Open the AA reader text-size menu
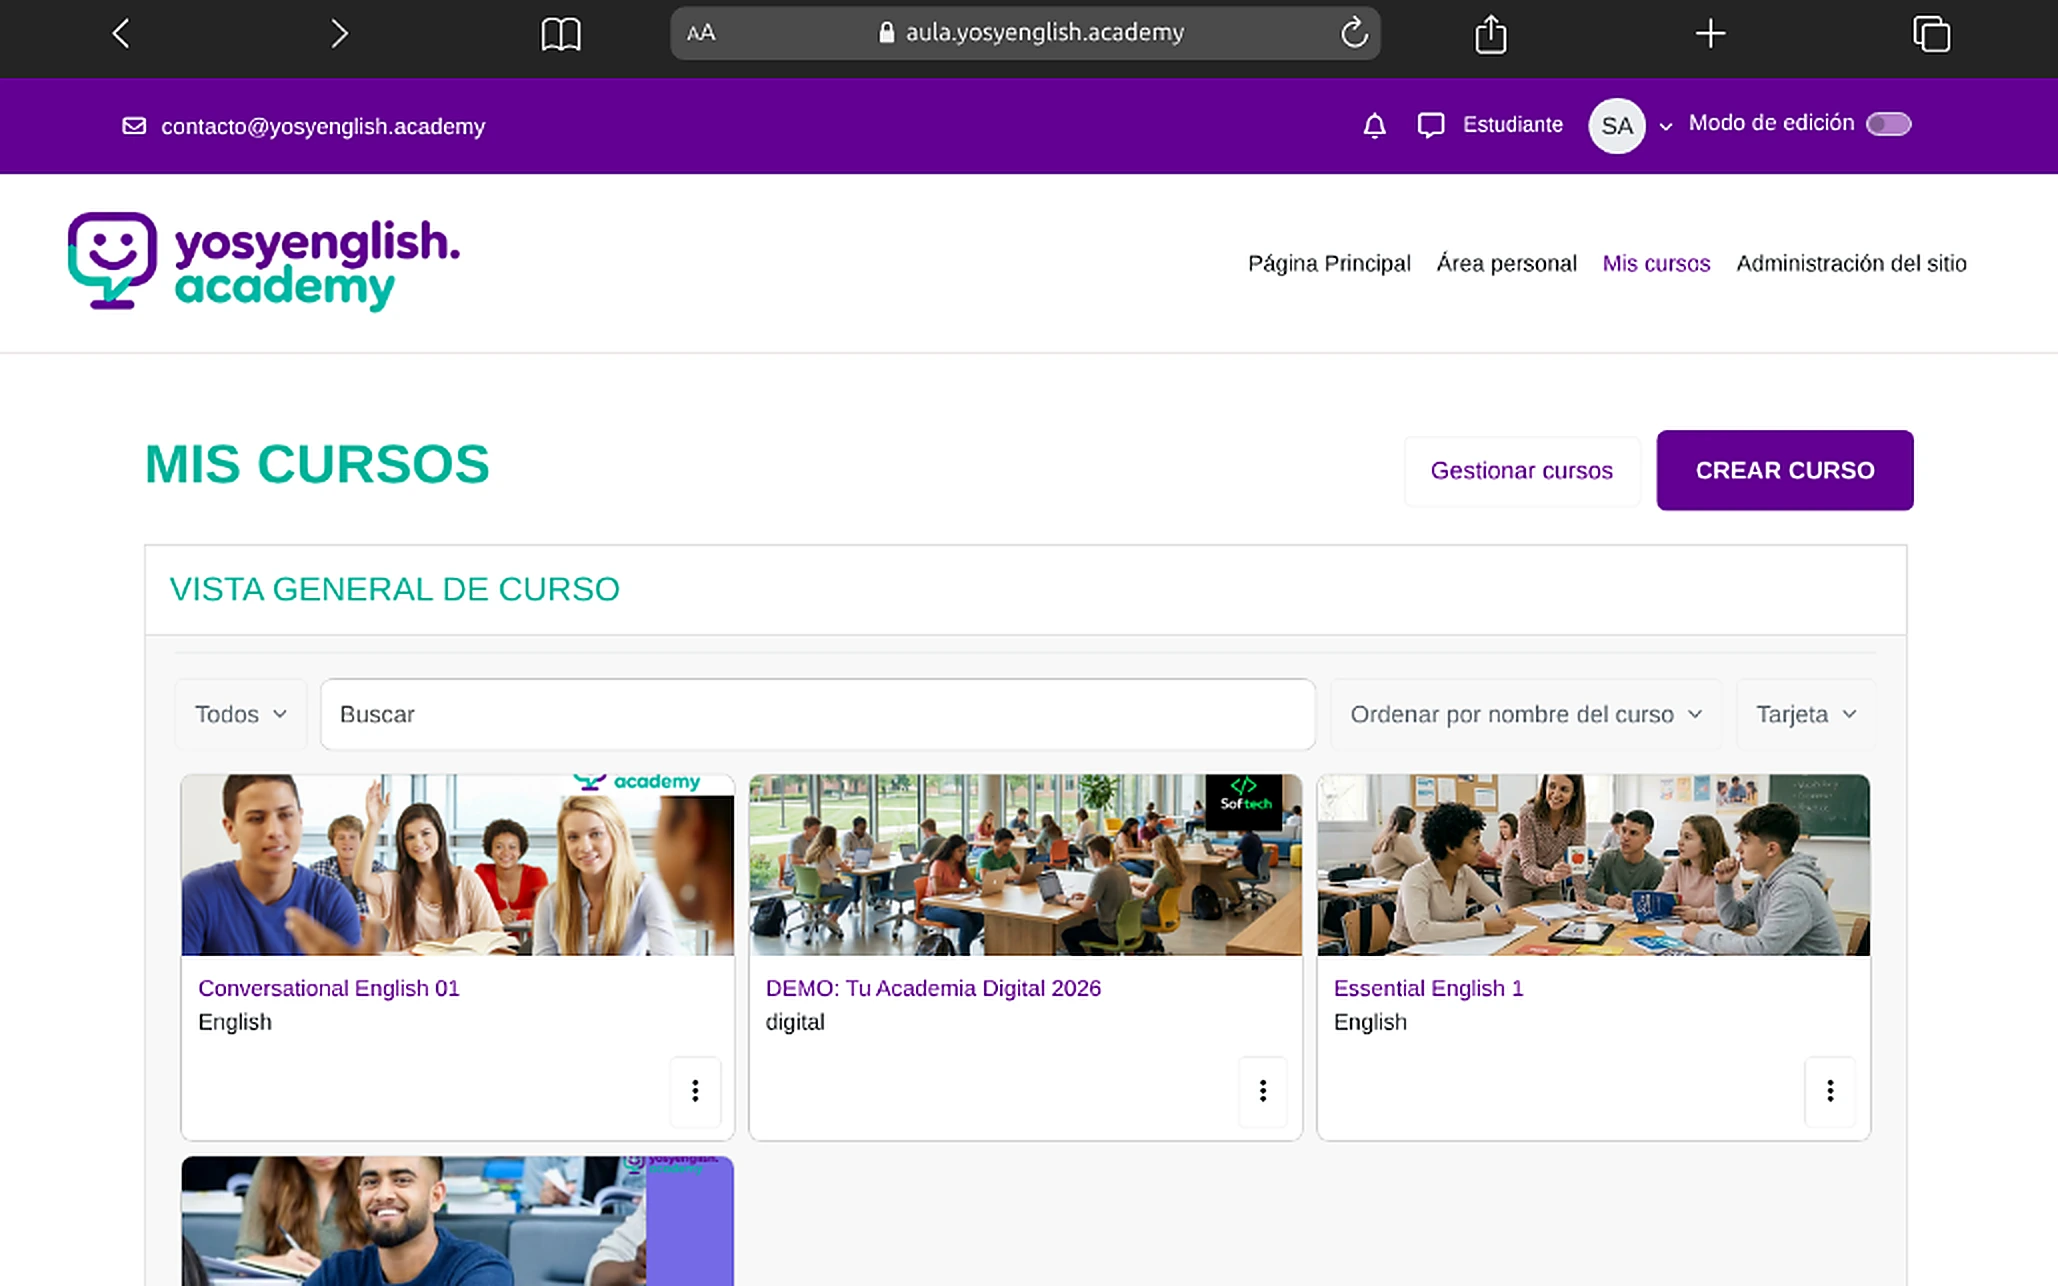 click(701, 33)
